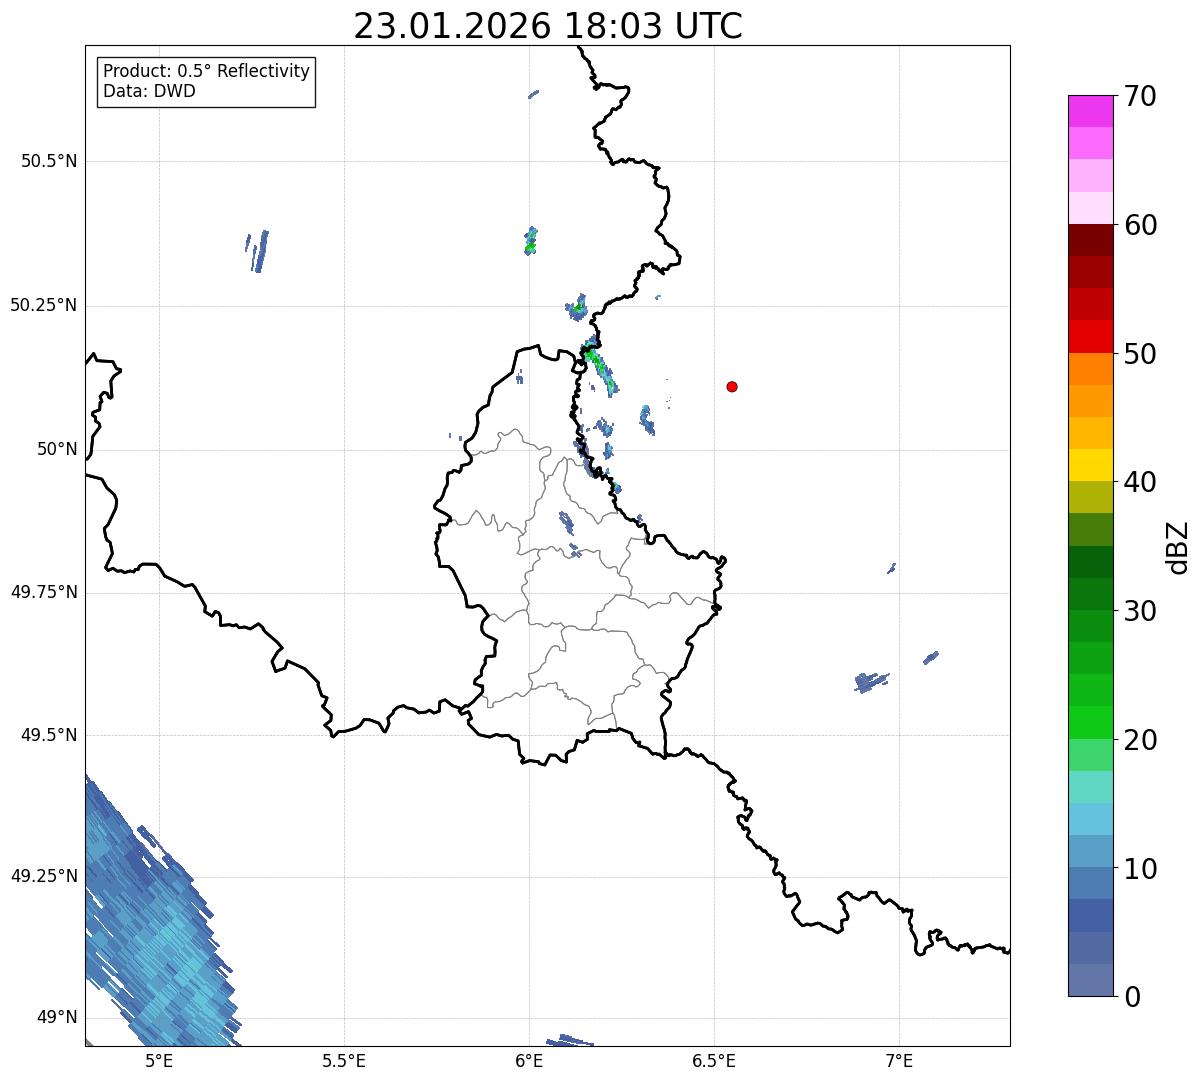Click the 'Product: 0.5° Reflectivity' label
The width and height of the screenshot is (1202, 1081).
coord(206,71)
